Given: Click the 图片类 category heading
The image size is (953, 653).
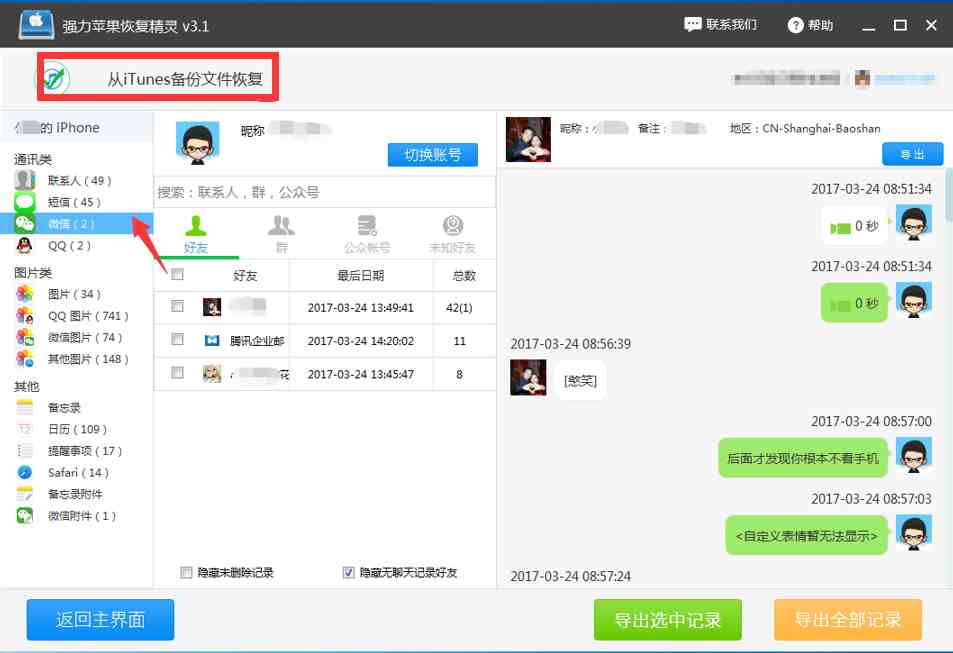Looking at the screenshot, I should click(33, 273).
